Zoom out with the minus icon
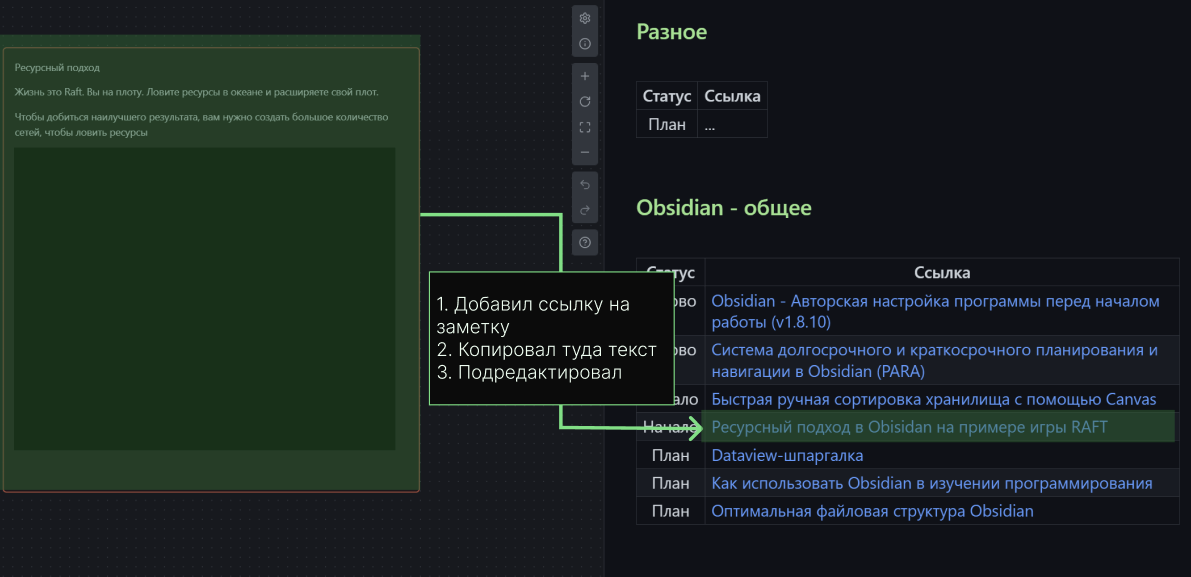The width and height of the screenshot is (1191, 577). pos(585,152)
